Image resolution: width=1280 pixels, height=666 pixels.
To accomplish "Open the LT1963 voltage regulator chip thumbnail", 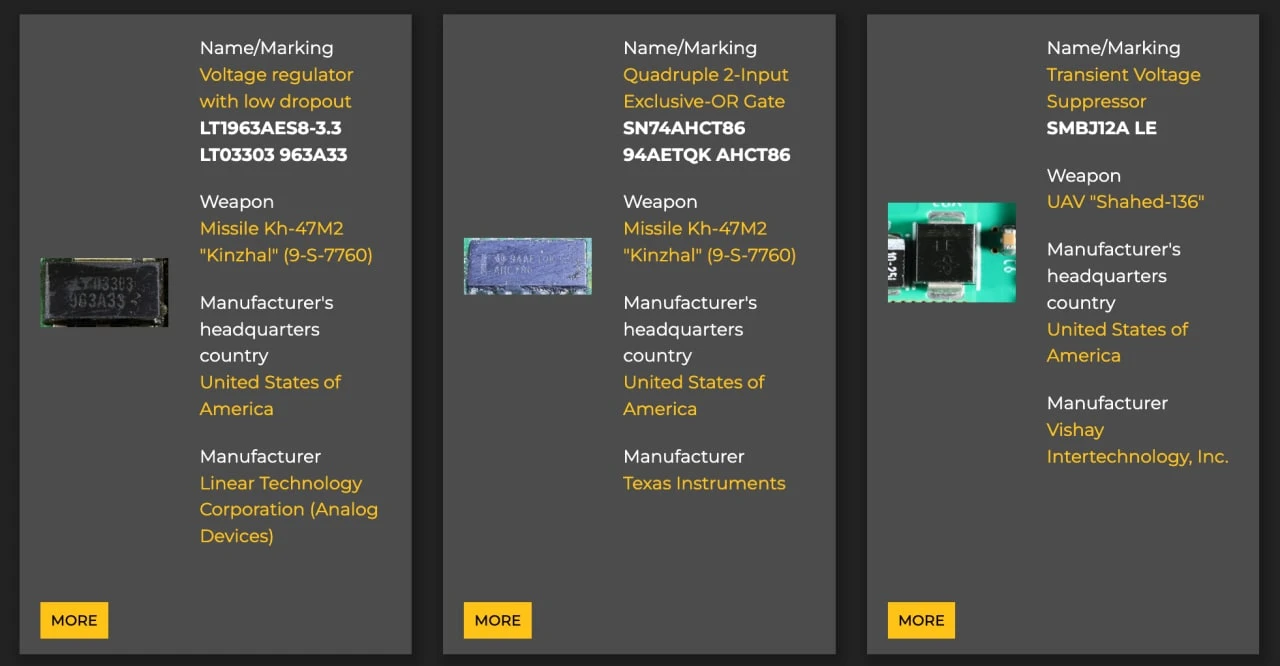I will pyautogui.click(x=104, y=292).
